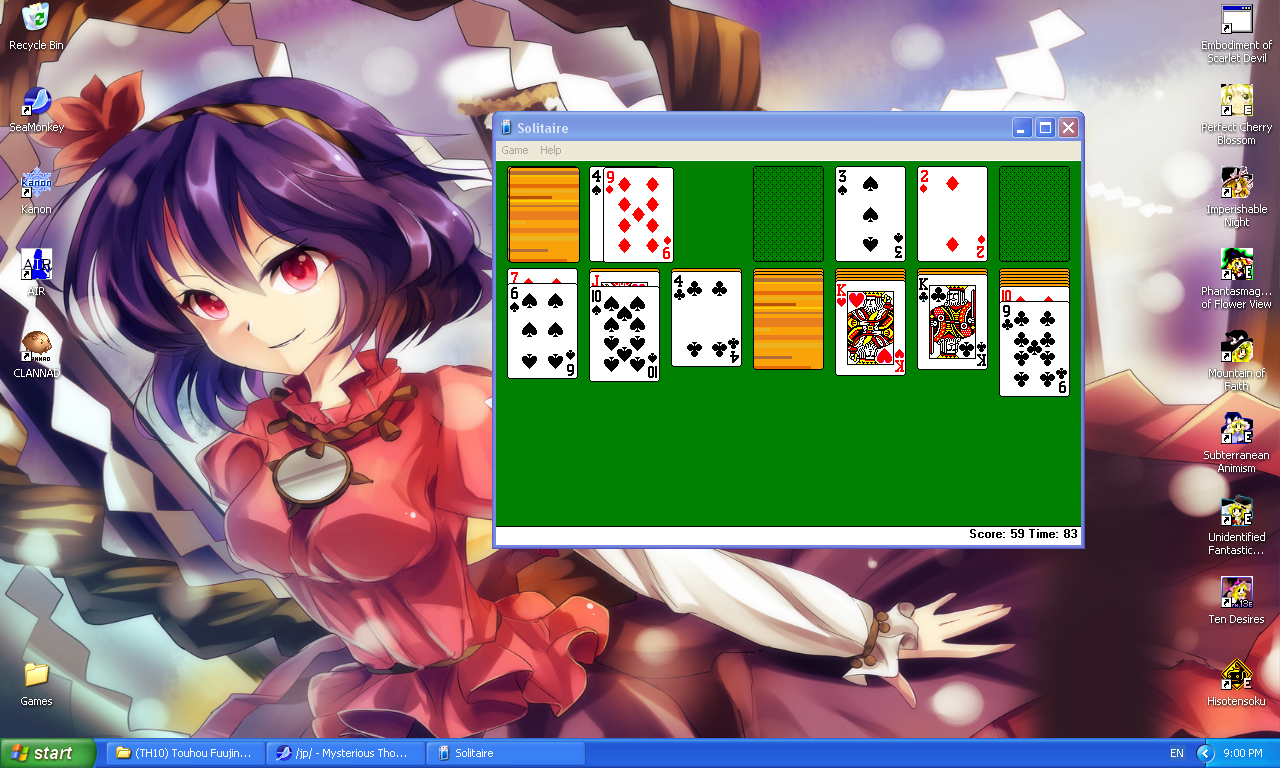
Task: Select Subterranean Animism shortcut
Action: click(1236, 443)
